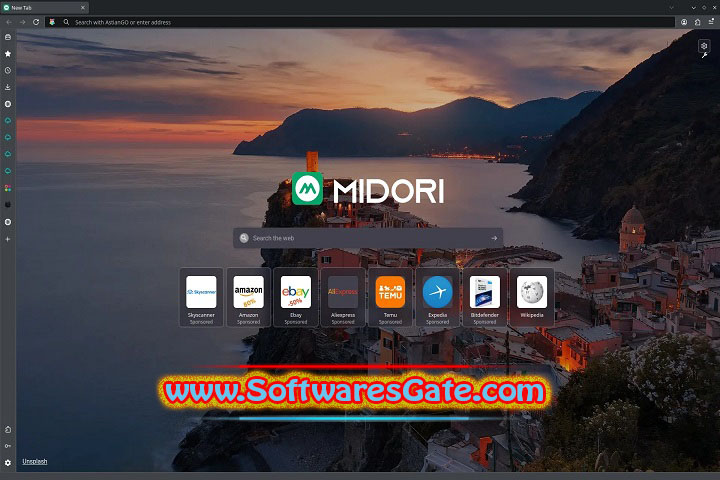The width and height of the screenshot is (720, 480).
Task: Open the main application menu with badge
Action: point(711,21)
